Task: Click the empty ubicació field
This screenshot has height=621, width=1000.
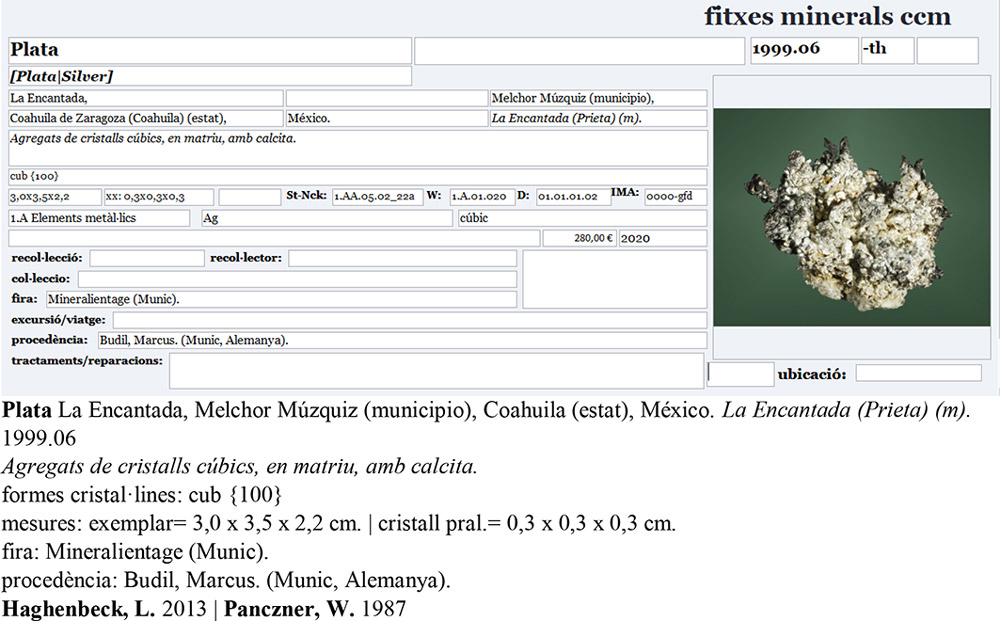Action: pyautogui.click(x=918, y=373)
